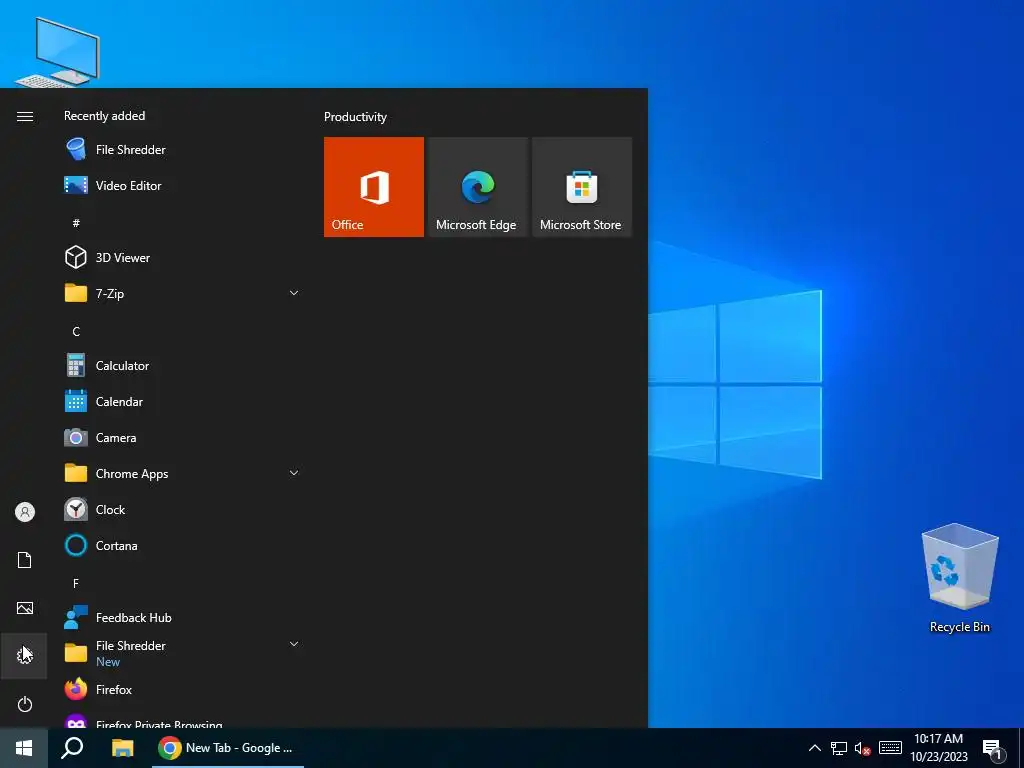Click the Recently added heading

(104, 116)
